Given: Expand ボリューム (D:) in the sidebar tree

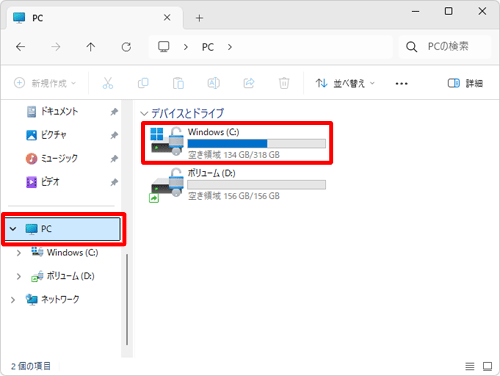Looking at the screenshot, I should 19,276.
